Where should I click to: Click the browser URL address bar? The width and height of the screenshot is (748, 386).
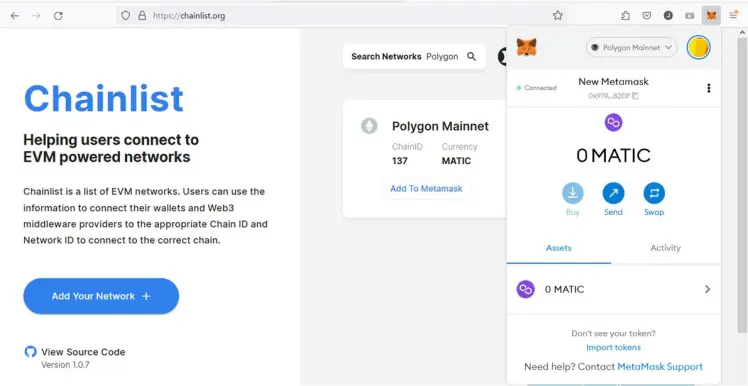[341, 16]
